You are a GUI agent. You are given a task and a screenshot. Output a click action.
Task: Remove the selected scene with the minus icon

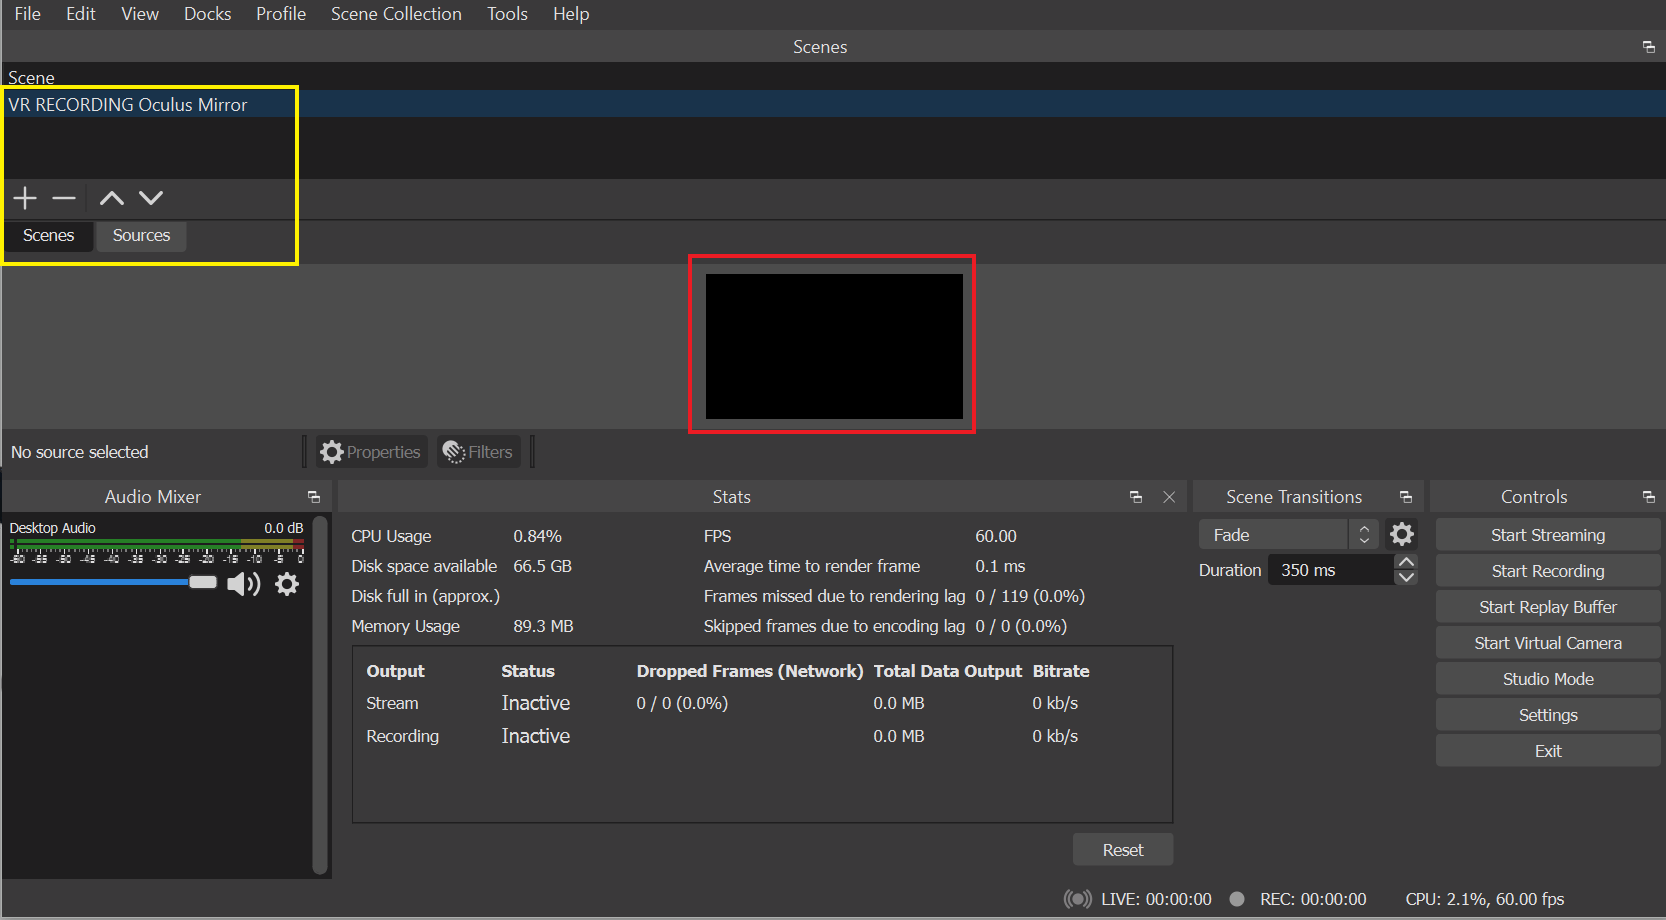(63, 198)
